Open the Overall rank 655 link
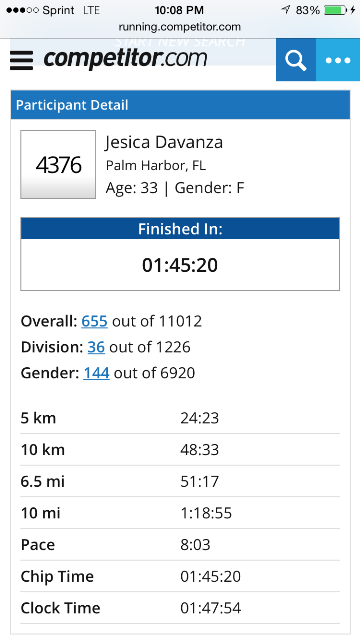This screenshot has width=360, height=640. click(x=94, y=321)
